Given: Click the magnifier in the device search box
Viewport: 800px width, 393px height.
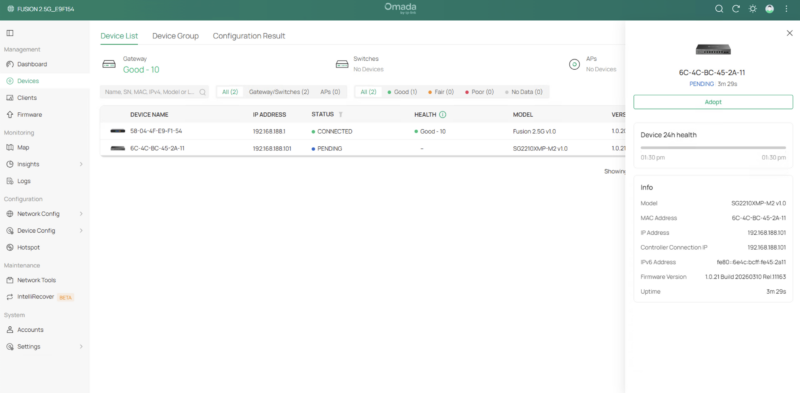Looking at the screenshot, I should point(203,92).
